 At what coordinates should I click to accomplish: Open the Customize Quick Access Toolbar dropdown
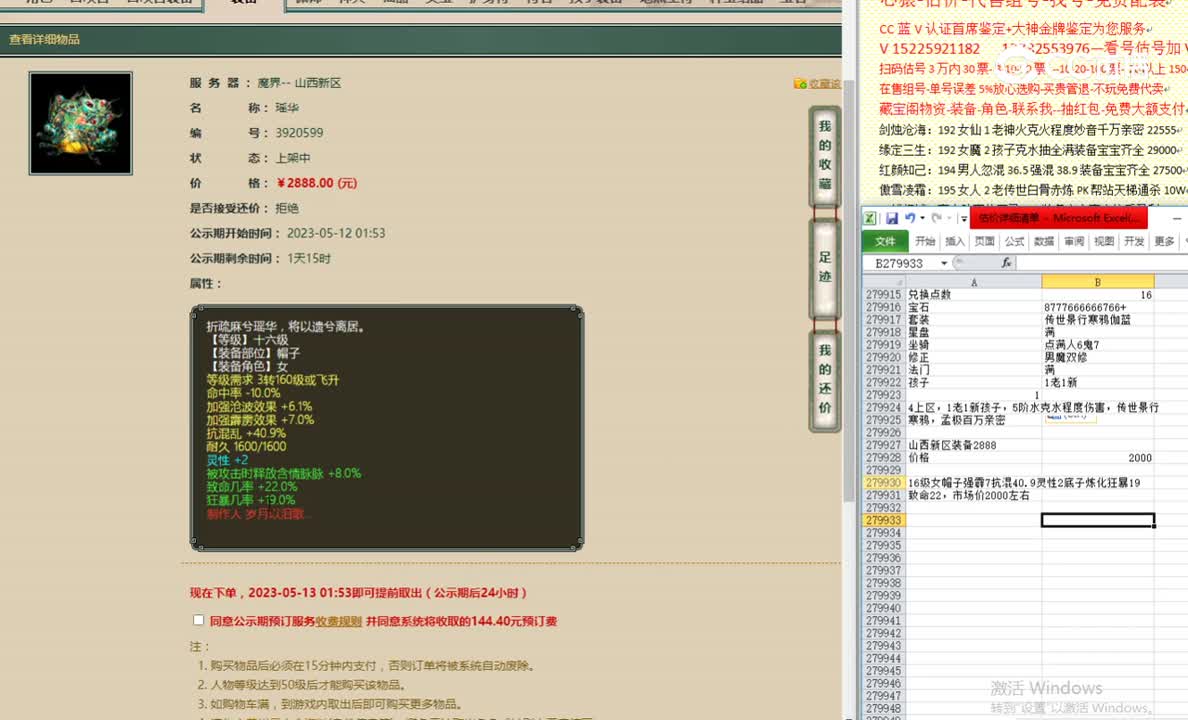(963, 218)
